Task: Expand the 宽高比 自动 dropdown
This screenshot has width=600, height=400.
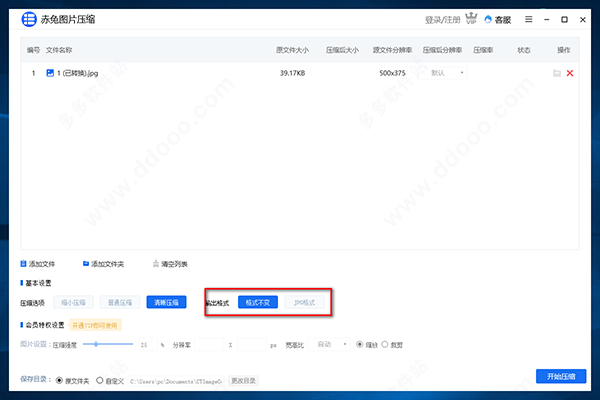Action: [329, 344]
